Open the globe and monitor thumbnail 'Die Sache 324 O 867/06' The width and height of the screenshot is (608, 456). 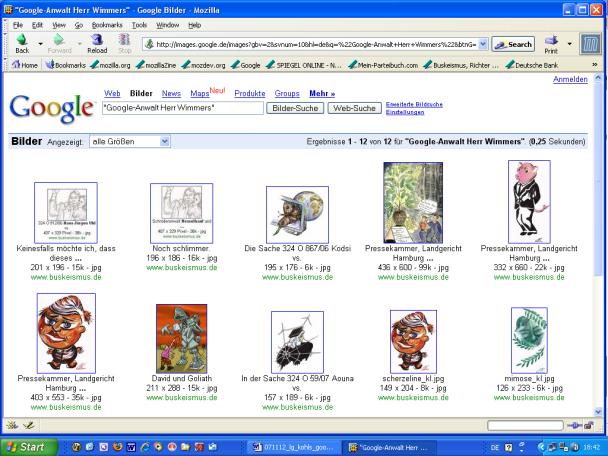click(297, 215)
